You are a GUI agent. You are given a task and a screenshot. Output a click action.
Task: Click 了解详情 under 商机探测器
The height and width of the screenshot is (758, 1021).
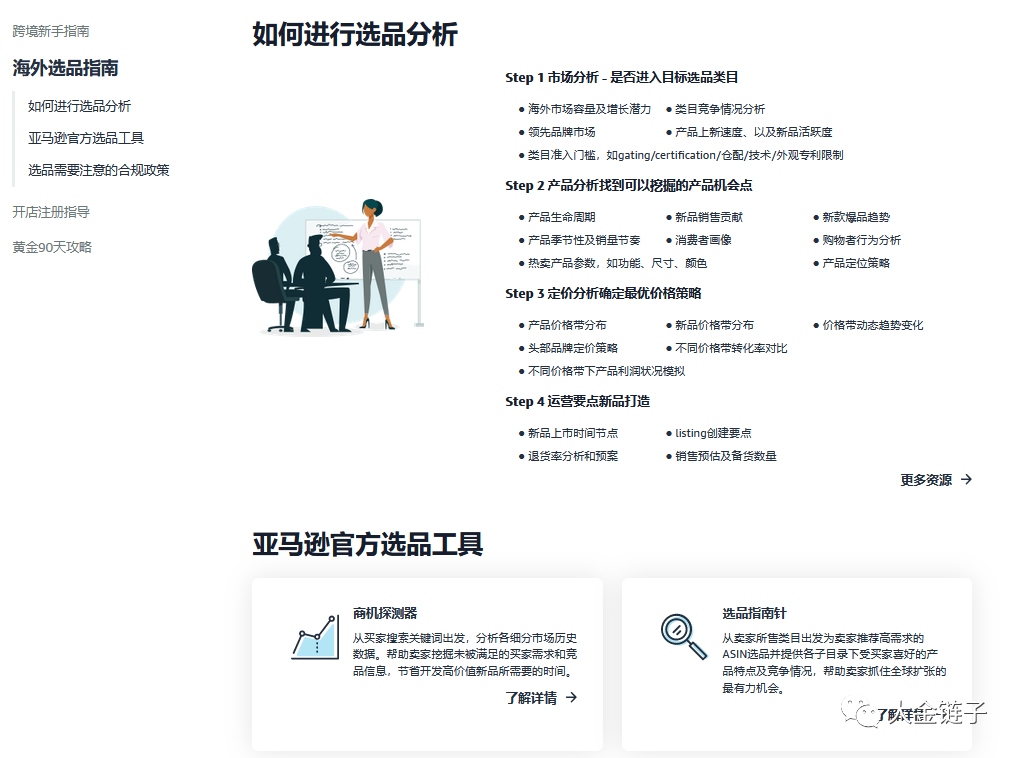(531, 698)
